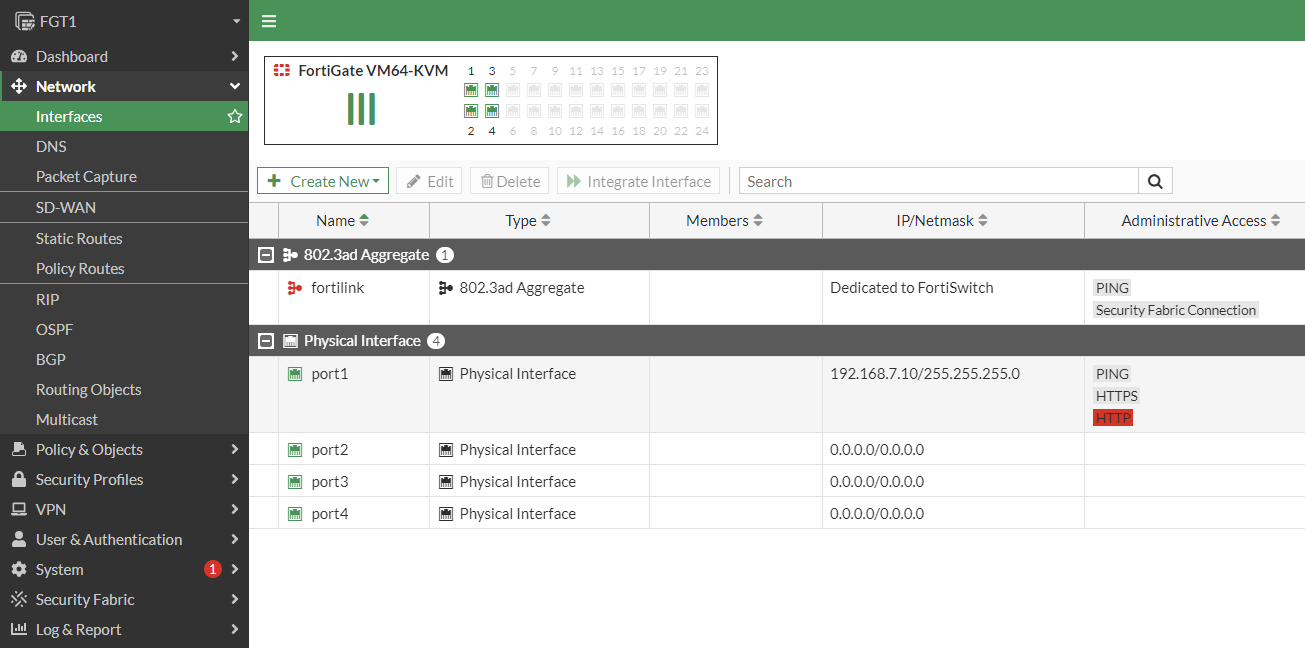Collapse the Physical Interface group
1305x648 pixels.
pyautogui.click(x=265, y=341)
